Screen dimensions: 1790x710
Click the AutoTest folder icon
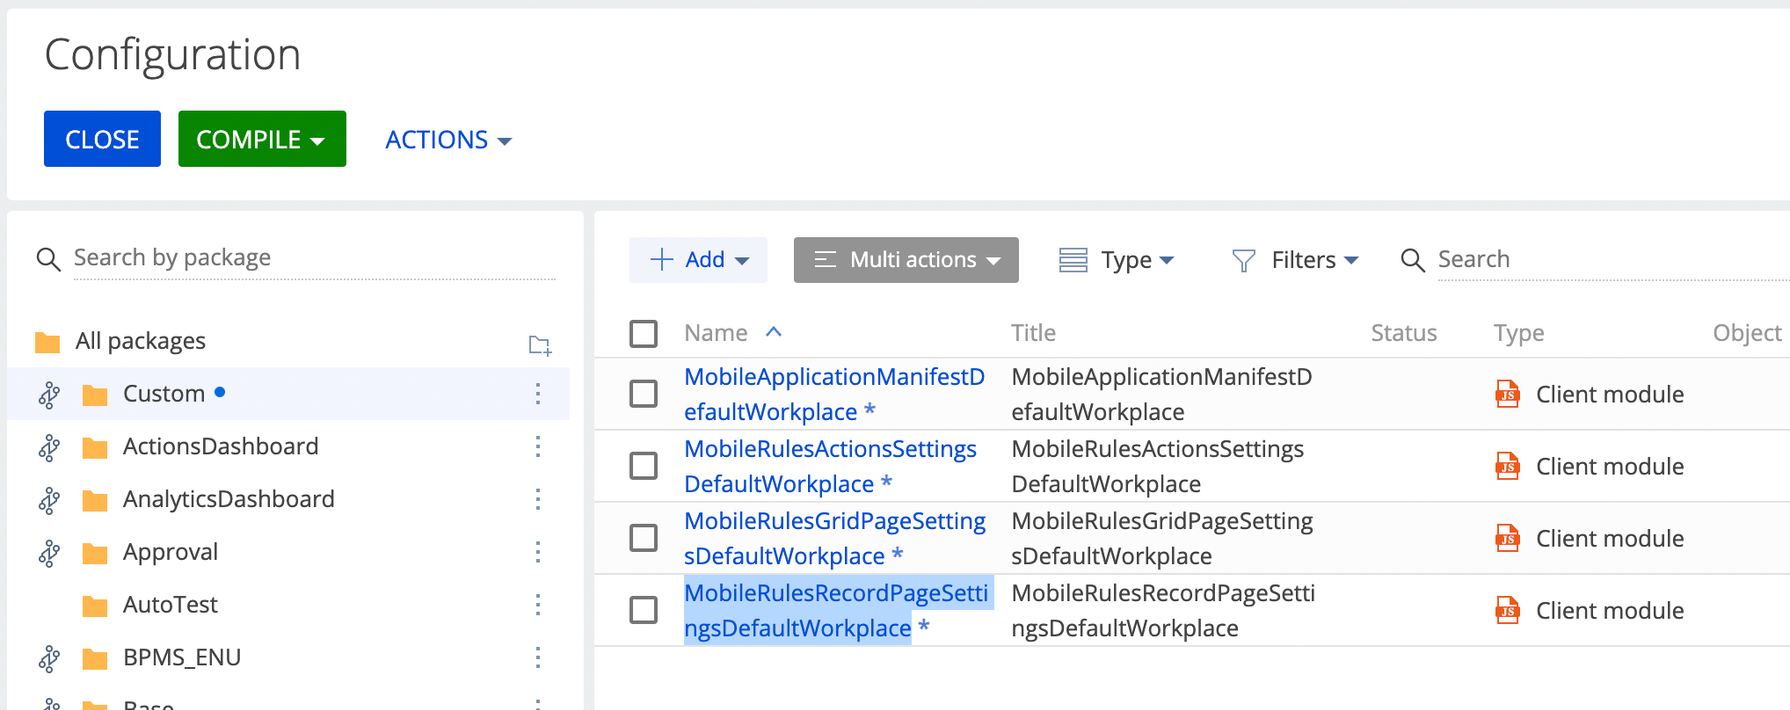(95, 606)
